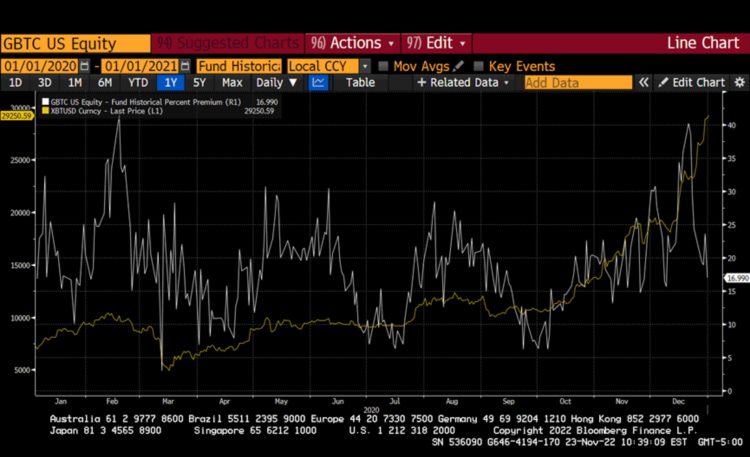Open the end date calendar picker
This screenshot has width=750, height=457.
tap(185, 65)
